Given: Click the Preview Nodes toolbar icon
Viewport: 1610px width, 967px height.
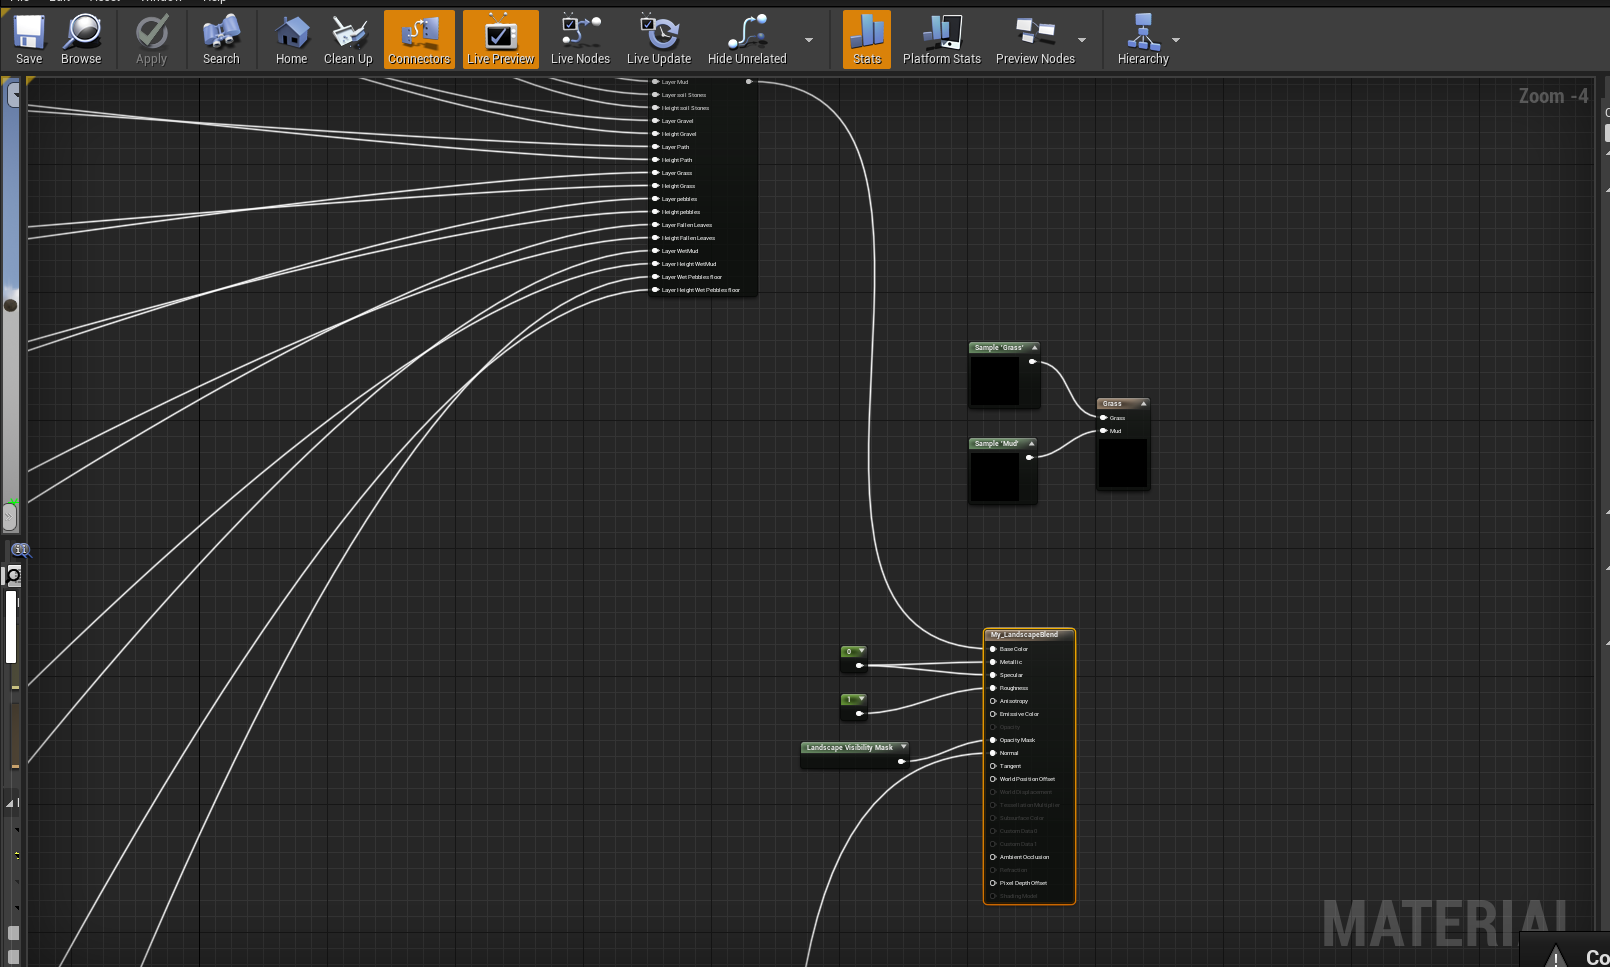Looking at the screenshot, I should (1034, 40).
